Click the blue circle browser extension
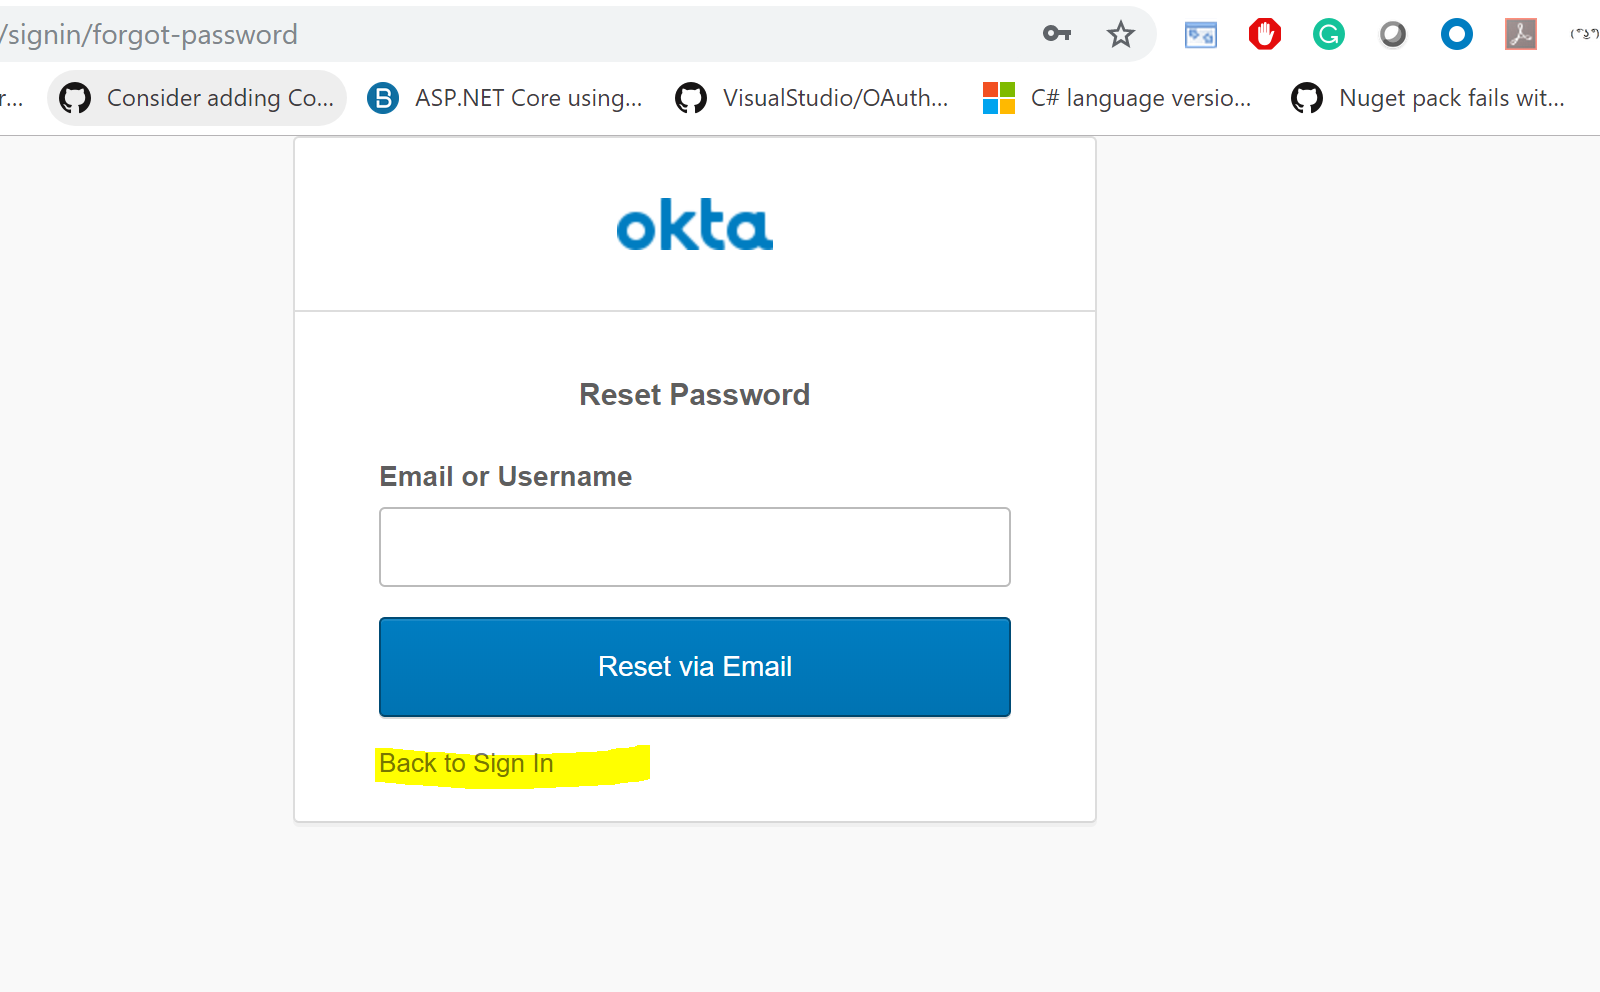1600x992 pixels. [x=1456, y=33]
